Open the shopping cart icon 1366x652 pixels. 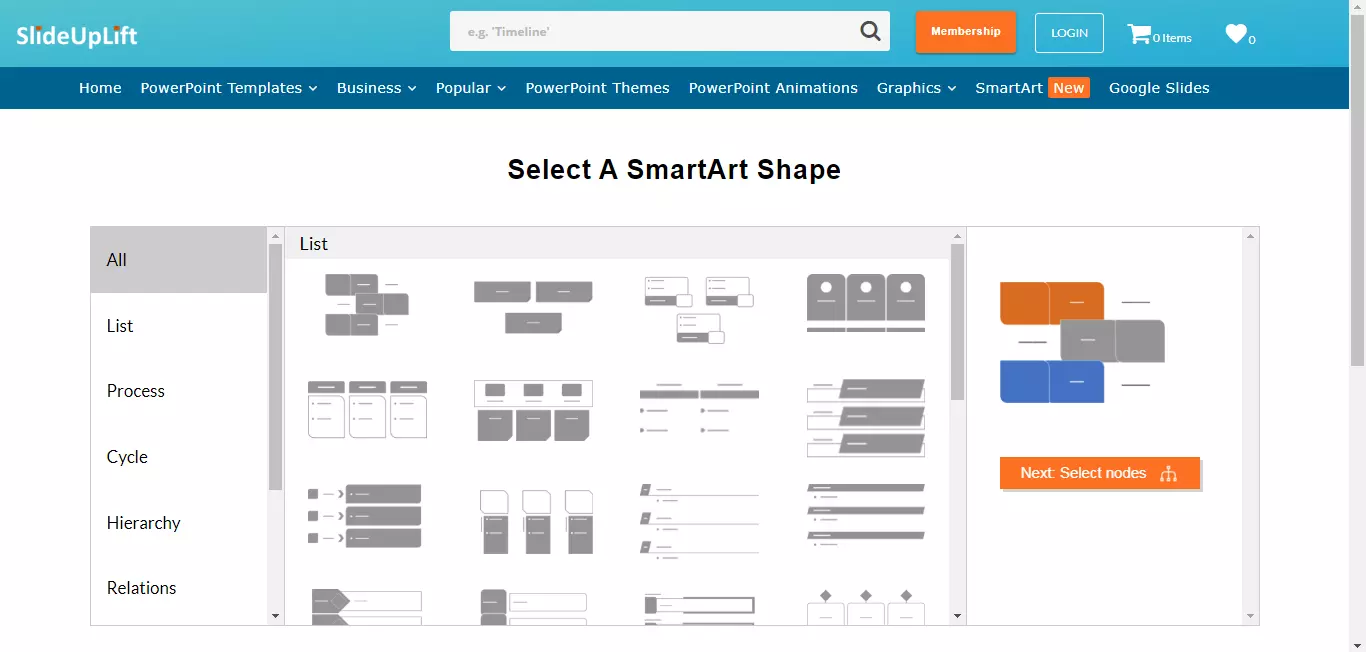point(1139,34)
